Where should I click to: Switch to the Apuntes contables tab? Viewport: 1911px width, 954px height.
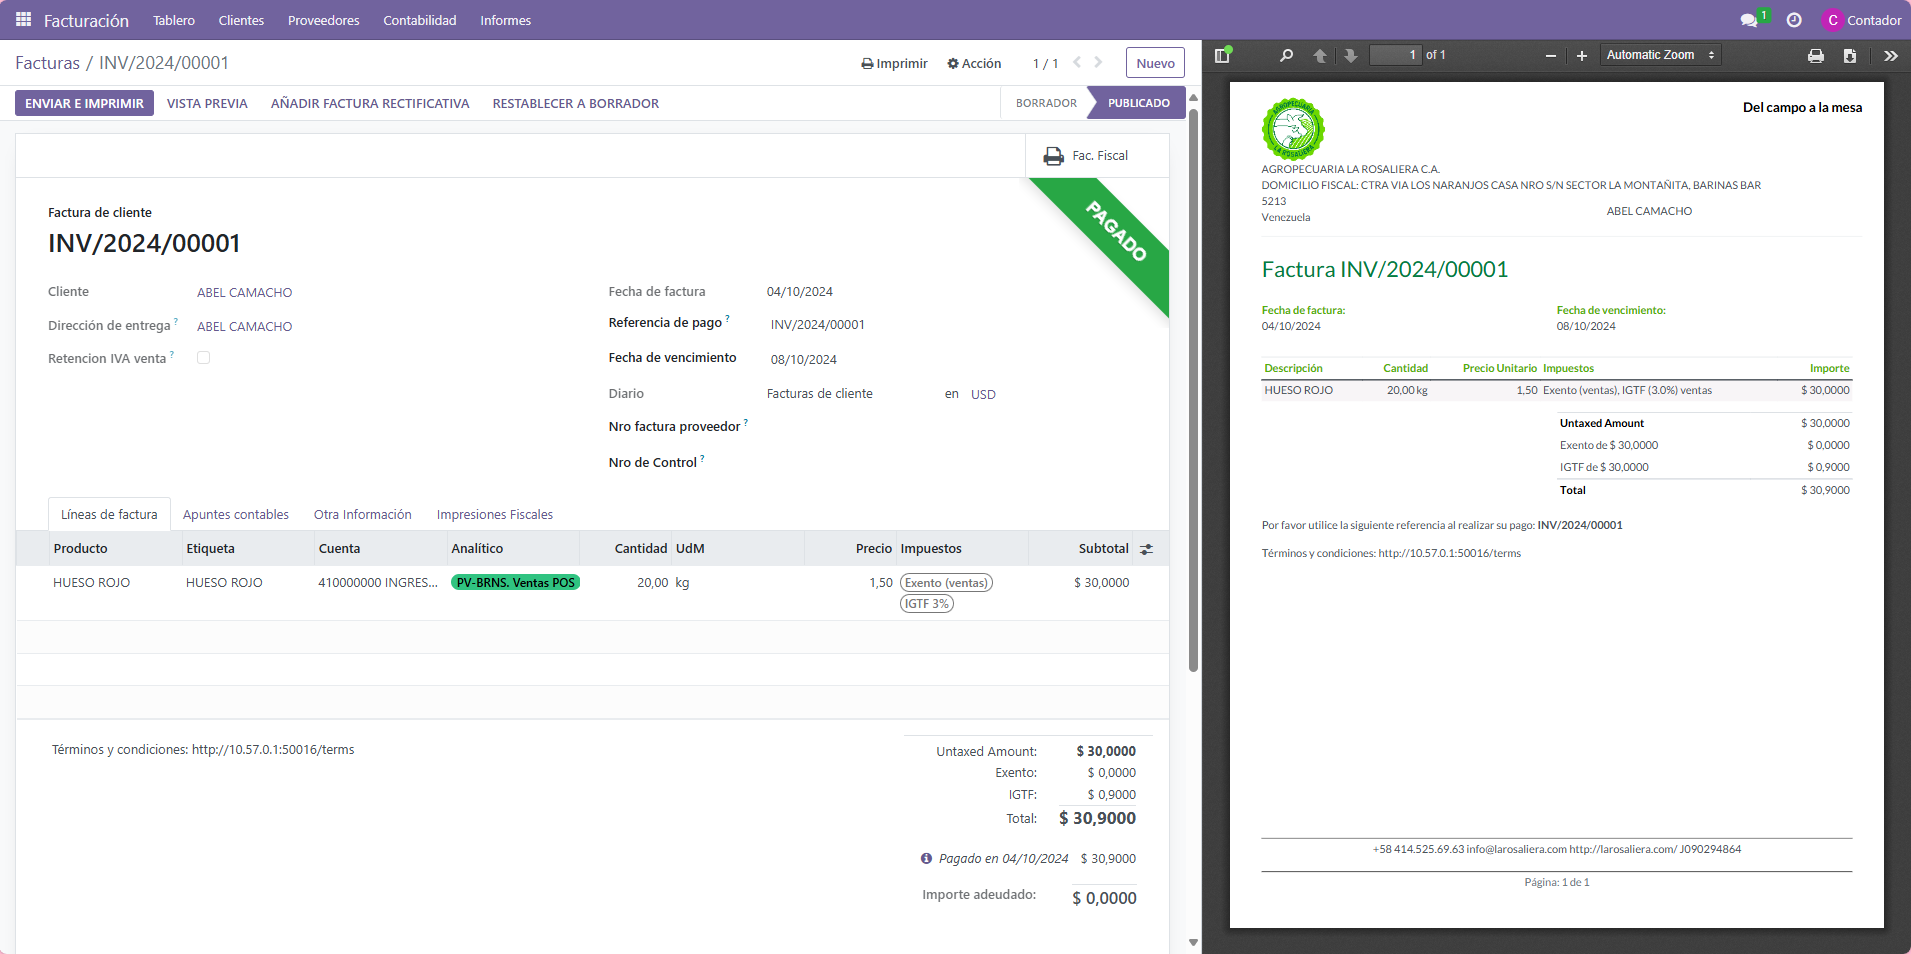(x=236, y=514)
